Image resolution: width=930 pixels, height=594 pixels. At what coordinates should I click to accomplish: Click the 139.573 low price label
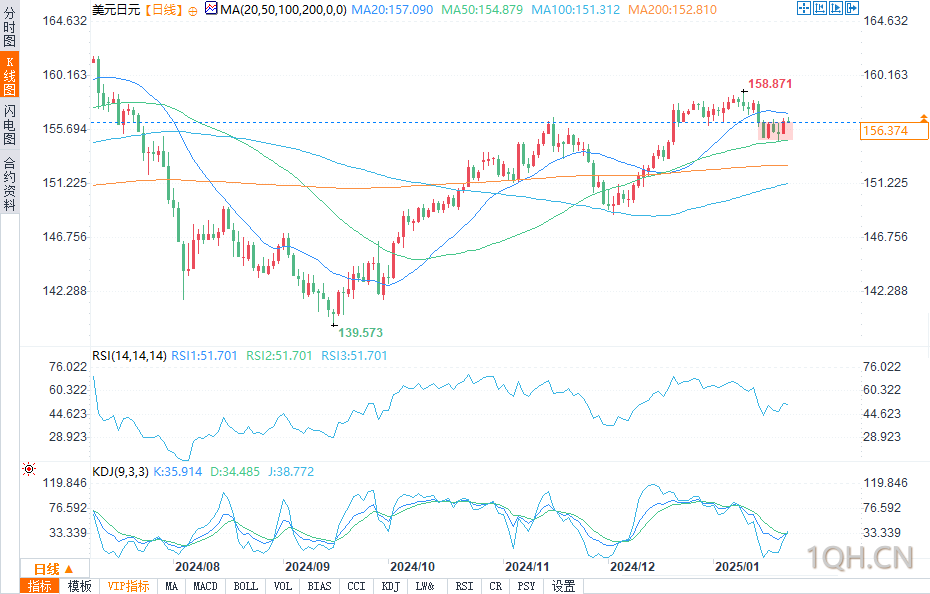[361, 332]
